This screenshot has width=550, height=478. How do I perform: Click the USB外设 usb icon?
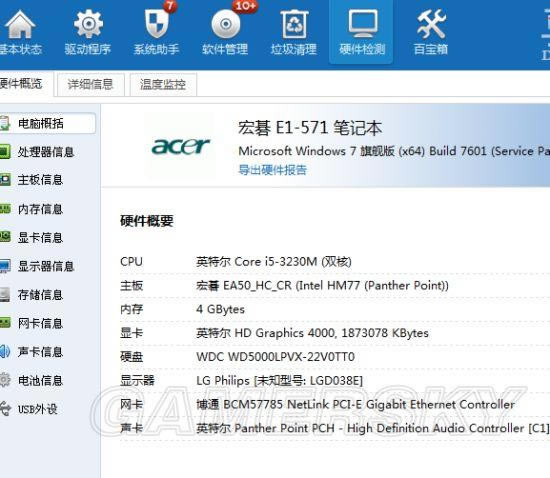coord(5,409)
